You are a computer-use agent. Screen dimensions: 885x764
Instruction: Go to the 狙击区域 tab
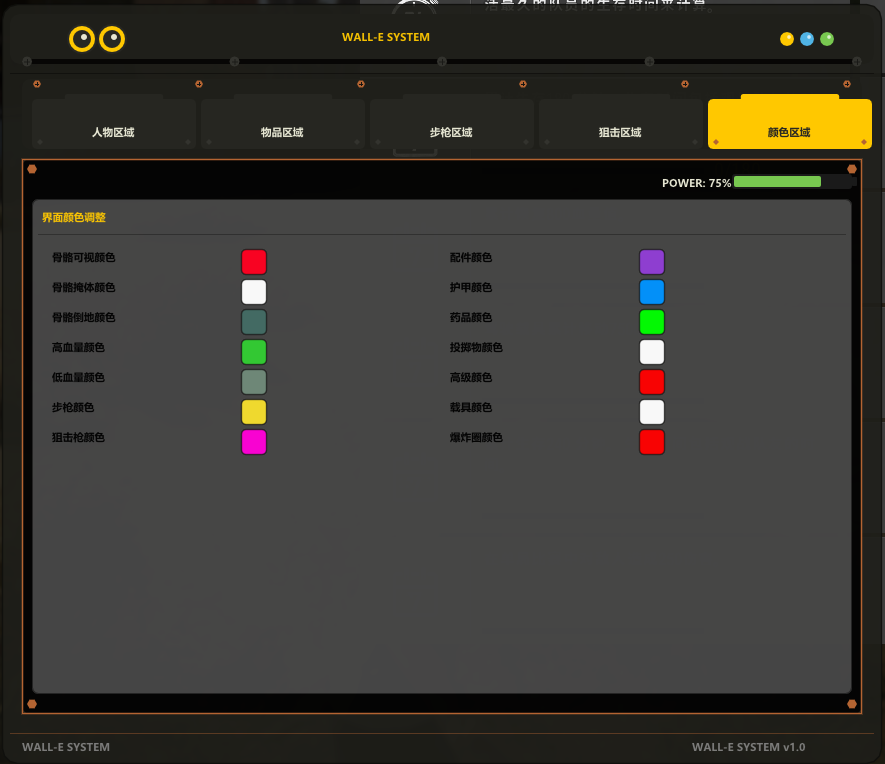tap(620, 131)
